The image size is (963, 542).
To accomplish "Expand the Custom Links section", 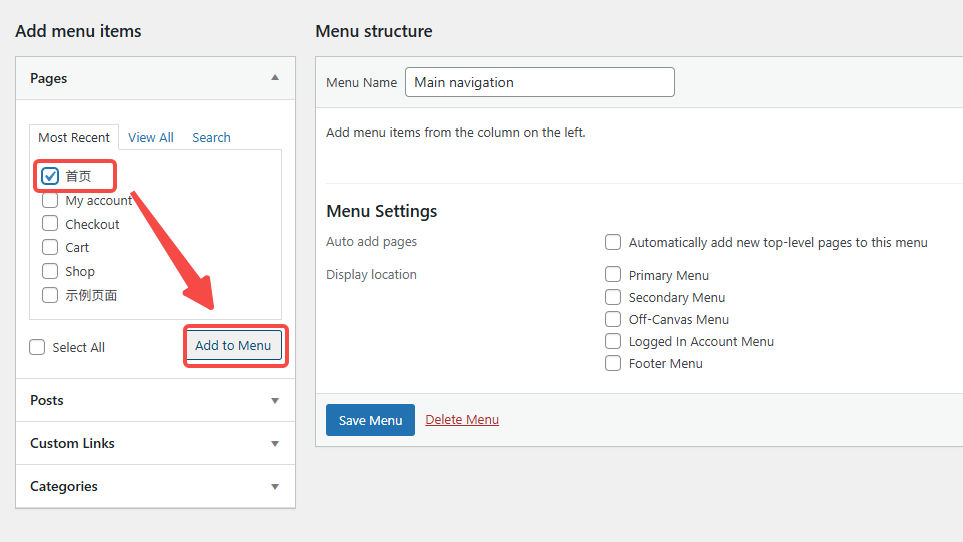I will [275, 444].
